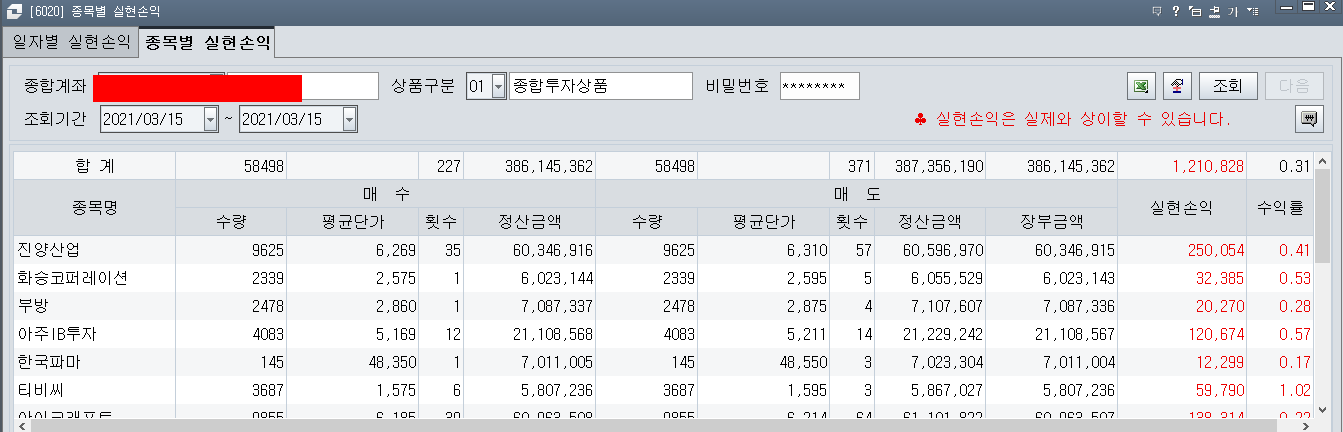The height and width of the screenshot is (432, 1343).
Task: Click 티비씨 return rate 1.02
Action: coord(1297,390)
